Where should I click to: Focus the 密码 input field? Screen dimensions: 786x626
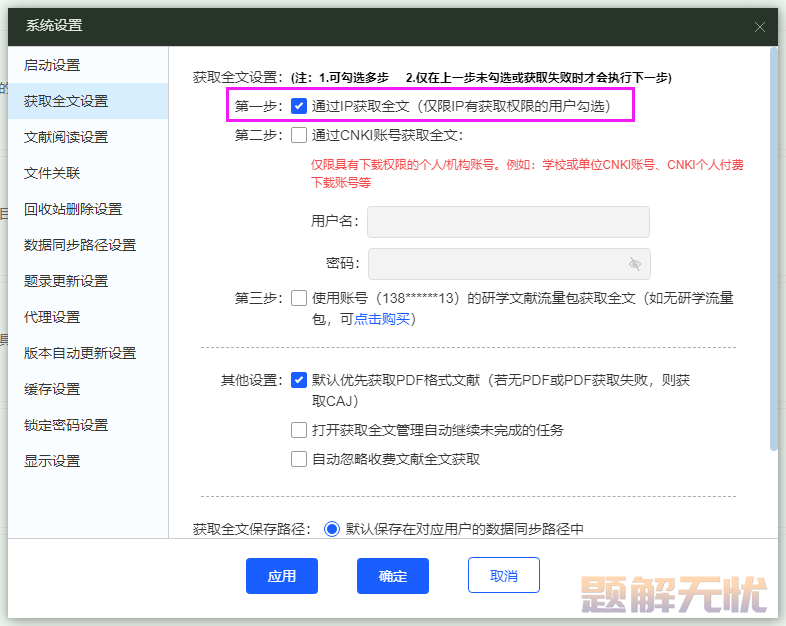pyautogui.click(x=509, y=264)
